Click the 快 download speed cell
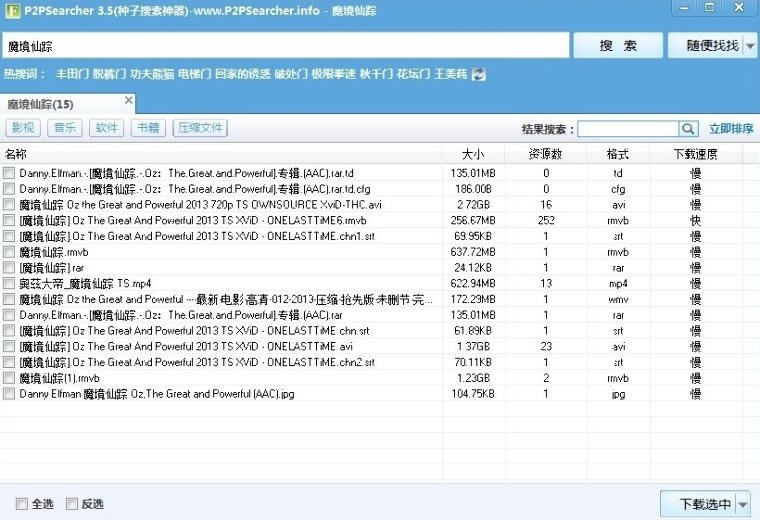This screenshot has height=520, width=760. [x=696, y=221]
